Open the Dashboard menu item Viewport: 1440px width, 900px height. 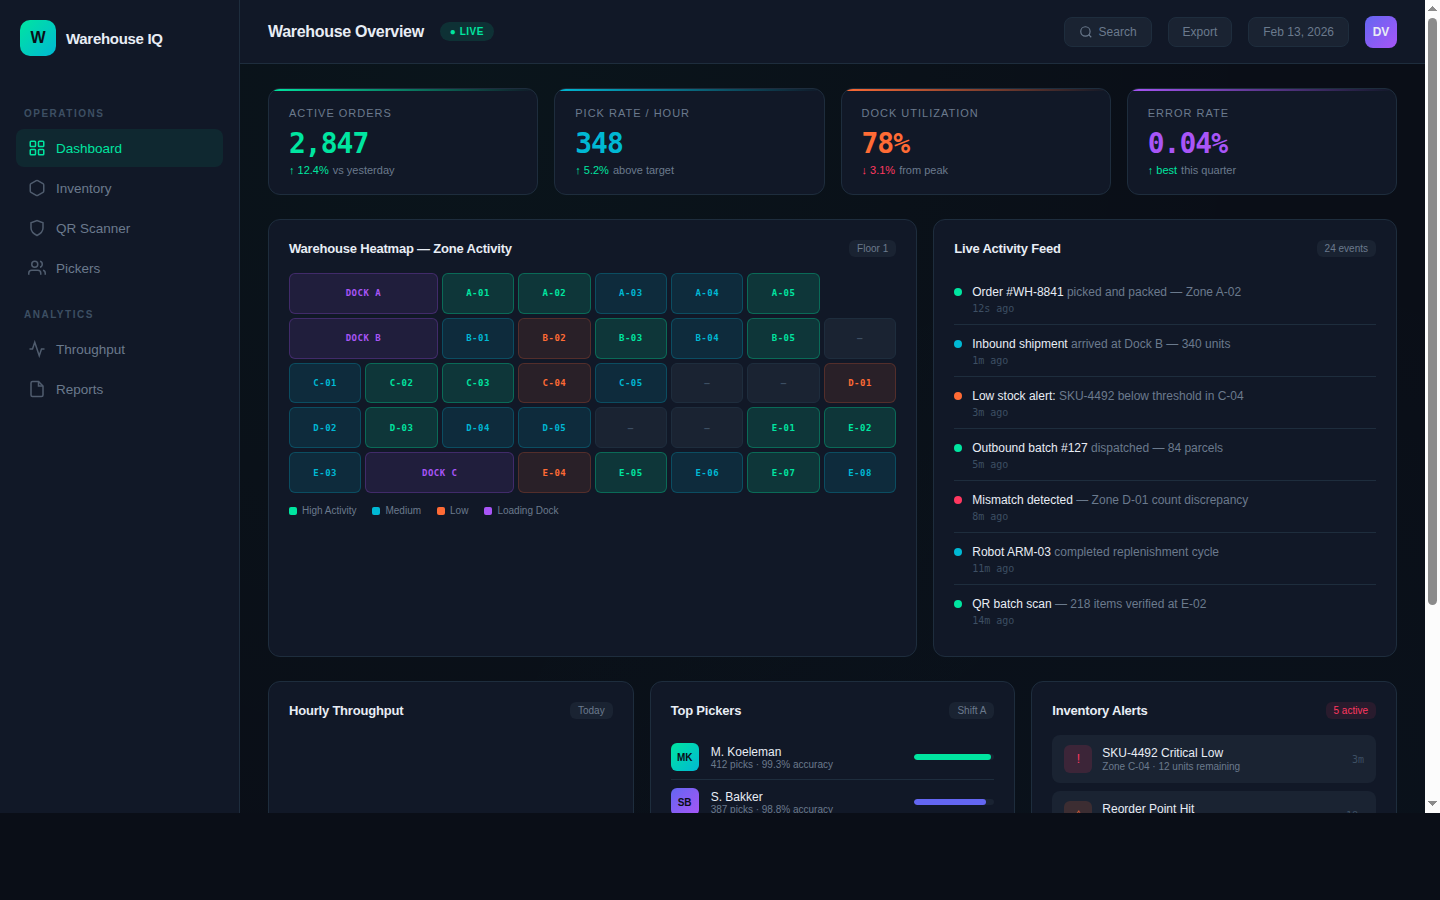(119, 148)
